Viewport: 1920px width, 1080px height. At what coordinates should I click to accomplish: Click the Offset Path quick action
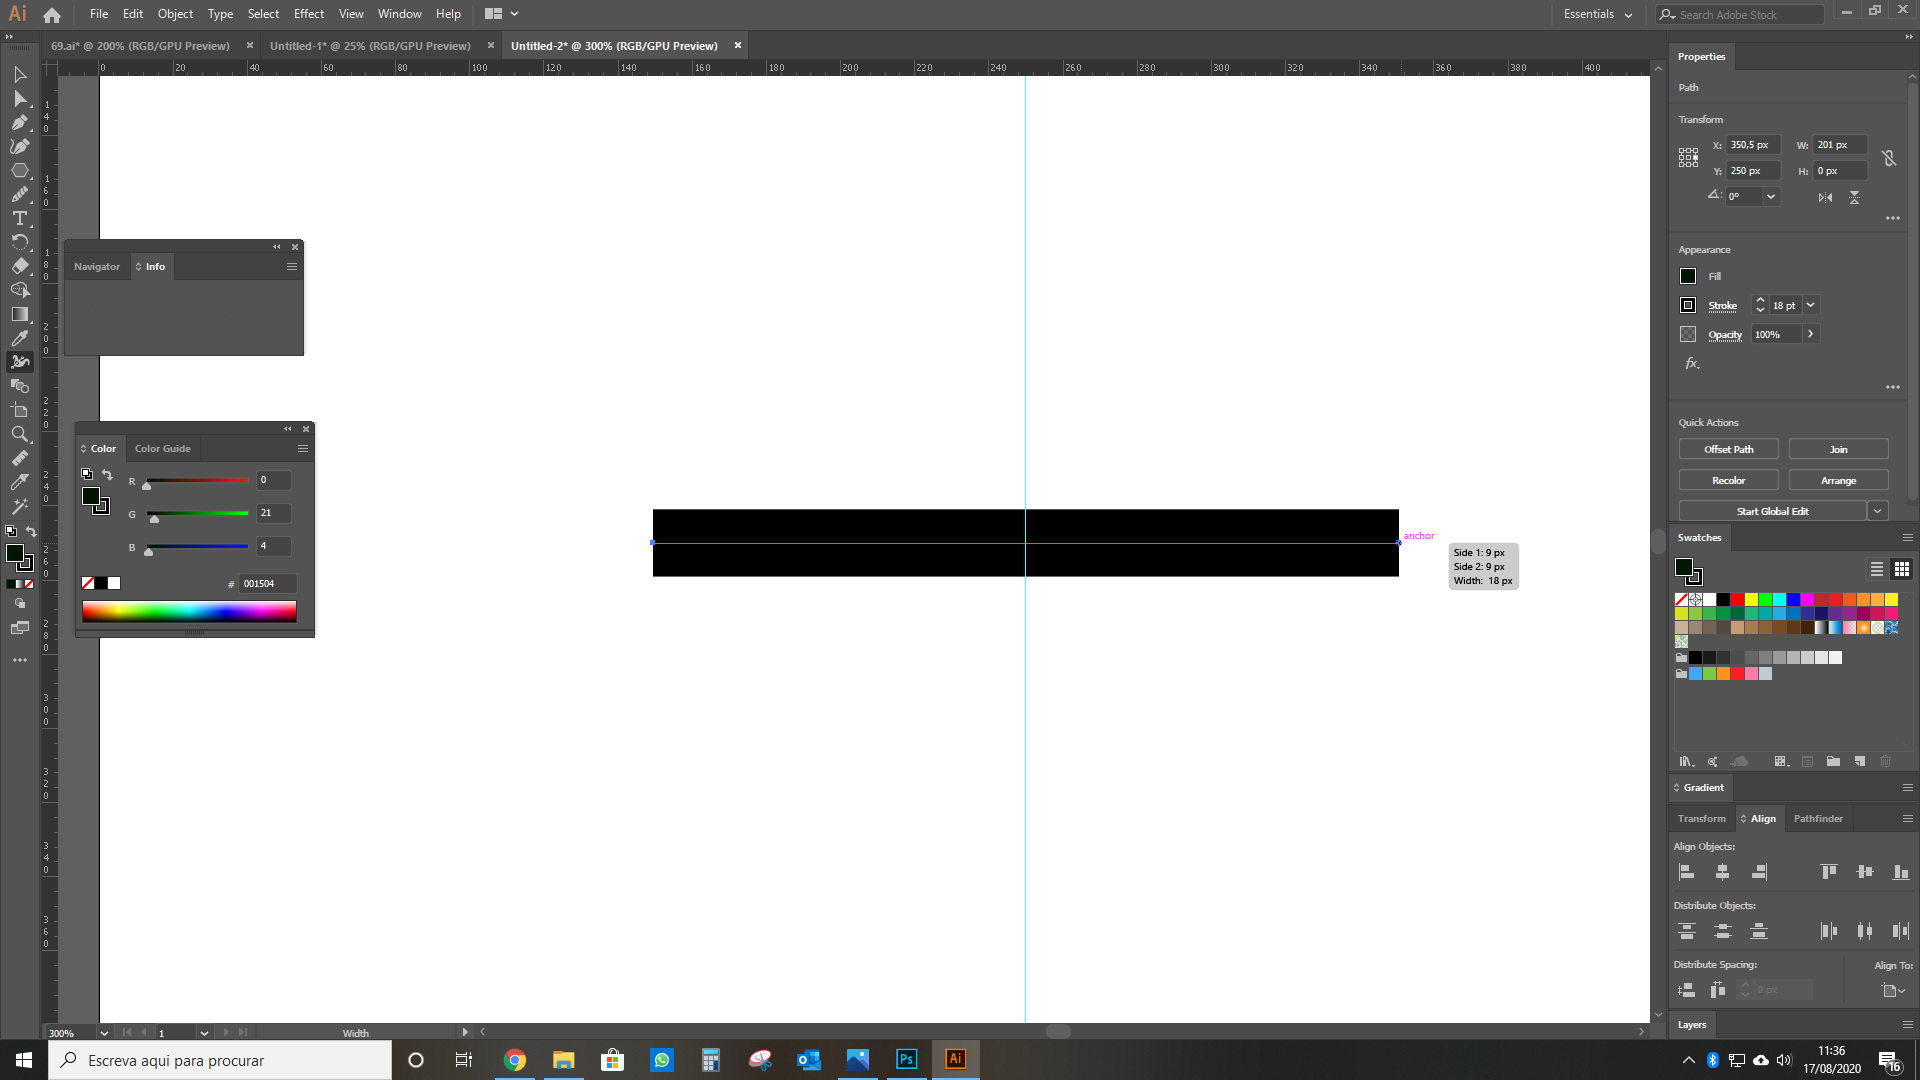pos(1727,450)
